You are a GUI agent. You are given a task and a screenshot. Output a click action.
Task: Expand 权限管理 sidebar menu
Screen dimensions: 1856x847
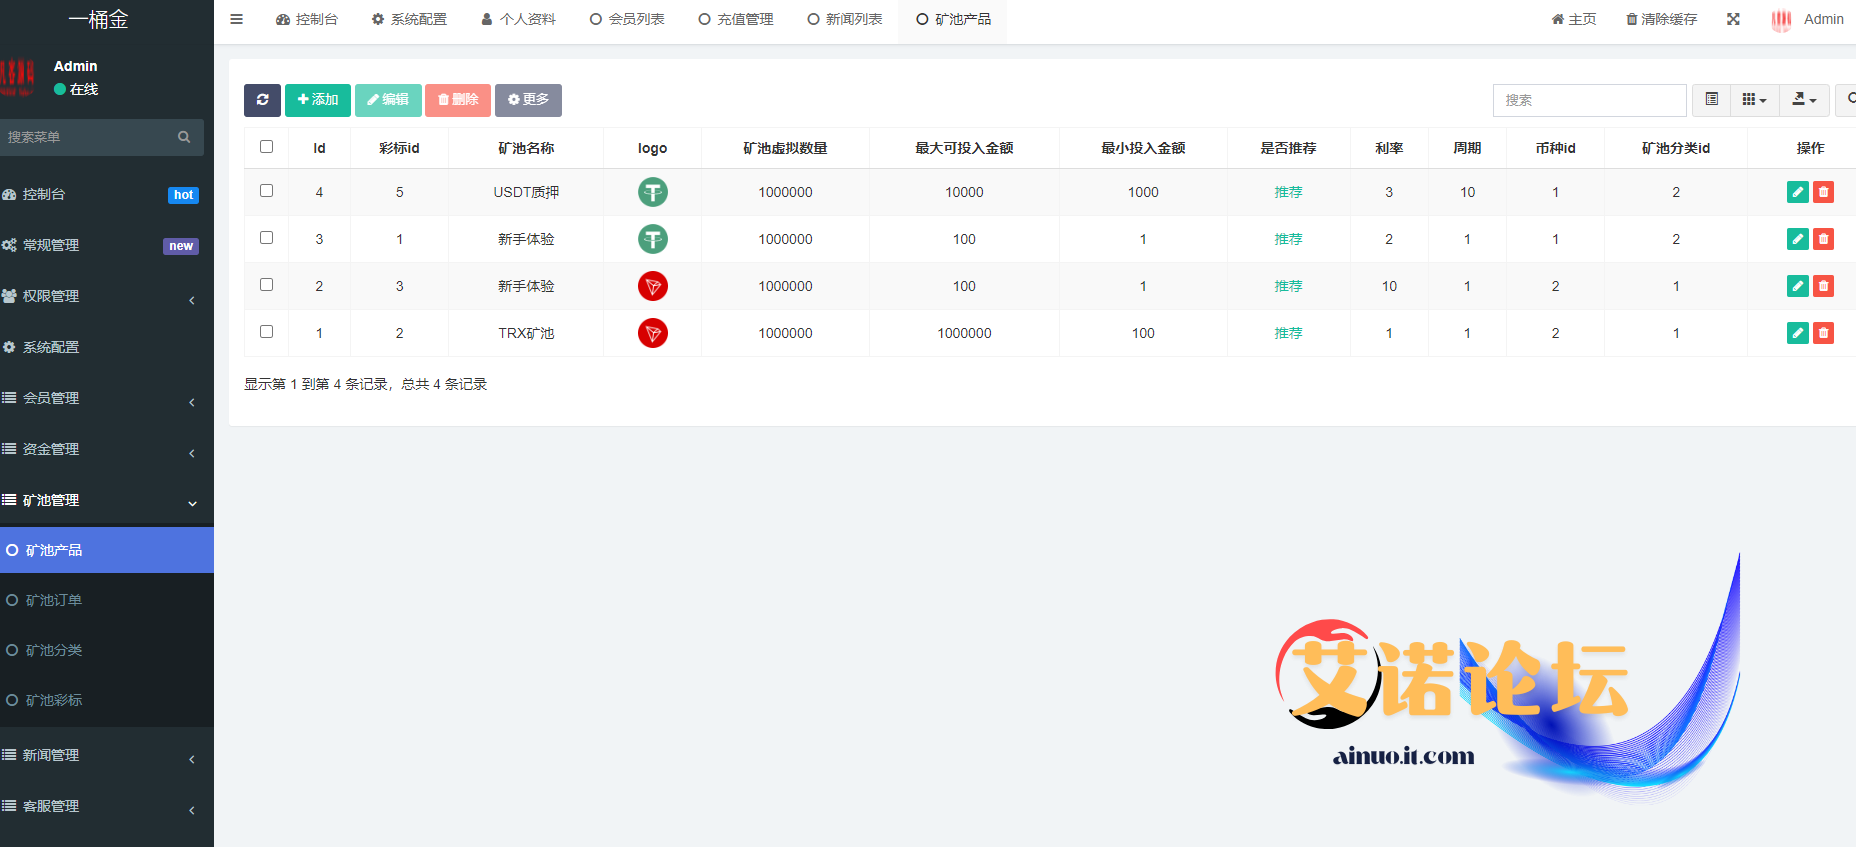107,296
